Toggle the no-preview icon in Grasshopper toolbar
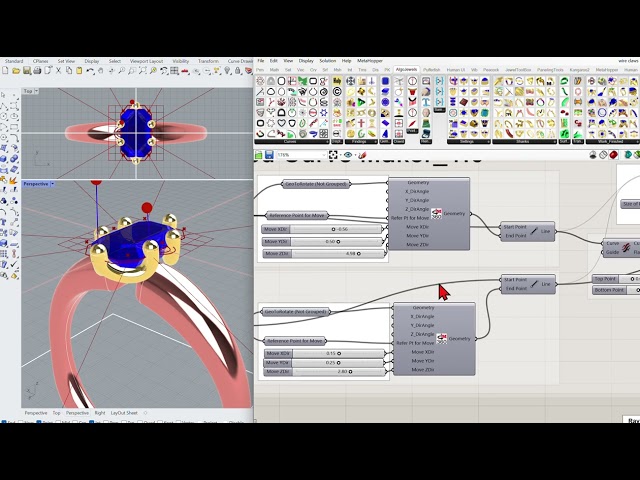Image resolution: width=640 pixels, height=480 pixels. click(x=593, y=155)
